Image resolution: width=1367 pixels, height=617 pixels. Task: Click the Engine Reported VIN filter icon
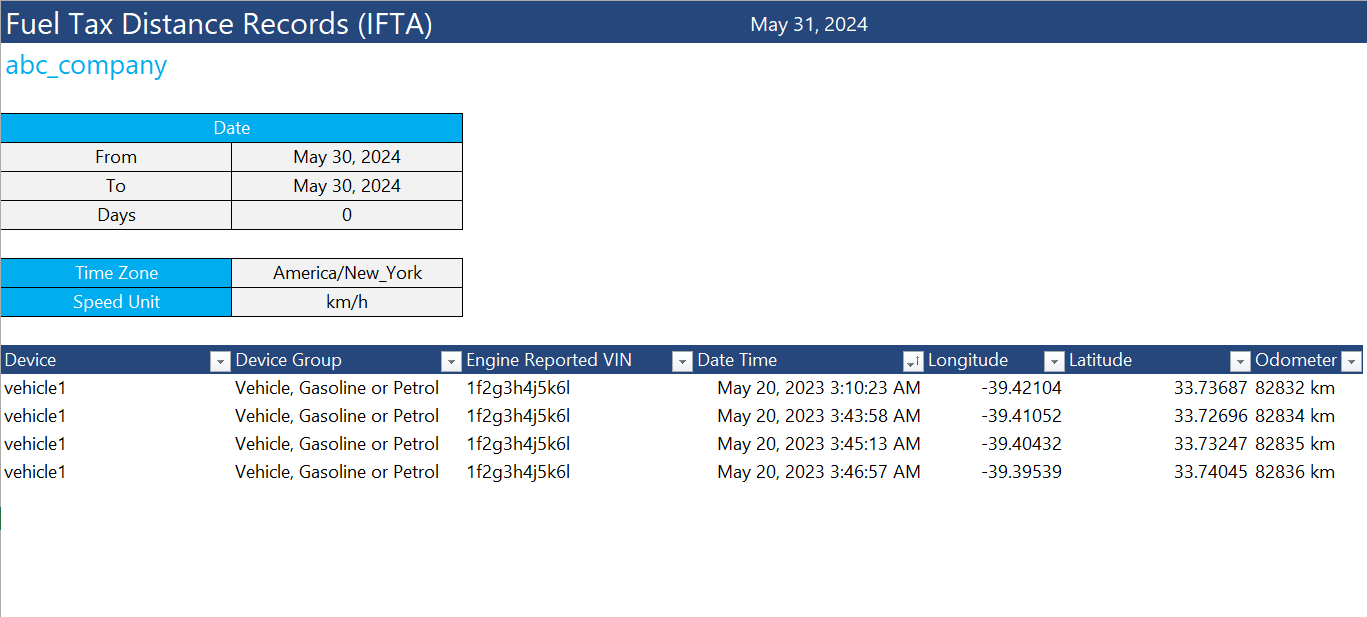pyautogui.click(x=681, y=360)
